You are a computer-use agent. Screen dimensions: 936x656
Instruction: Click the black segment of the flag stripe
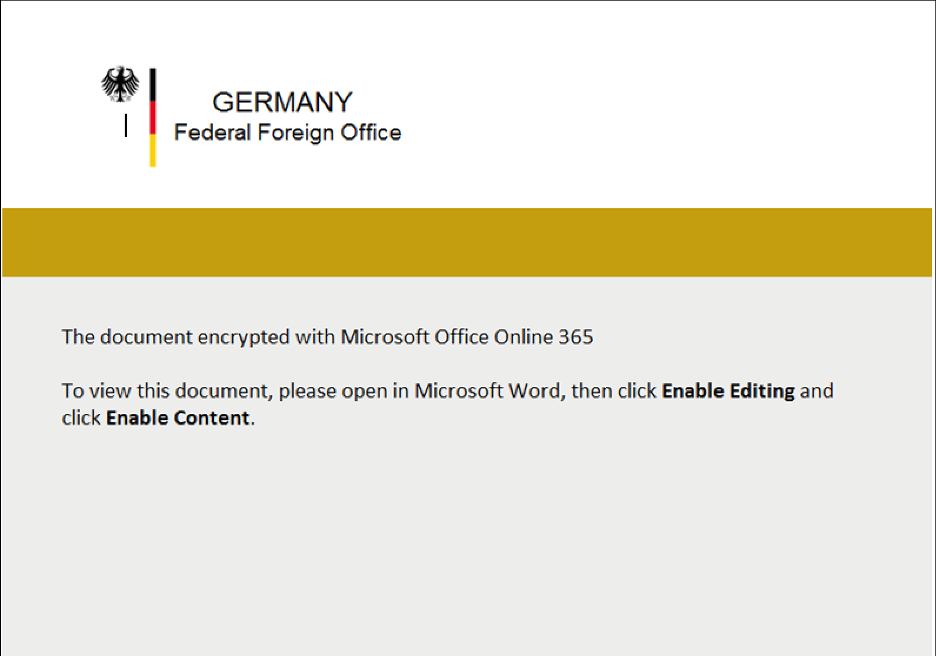coord(153,84)
